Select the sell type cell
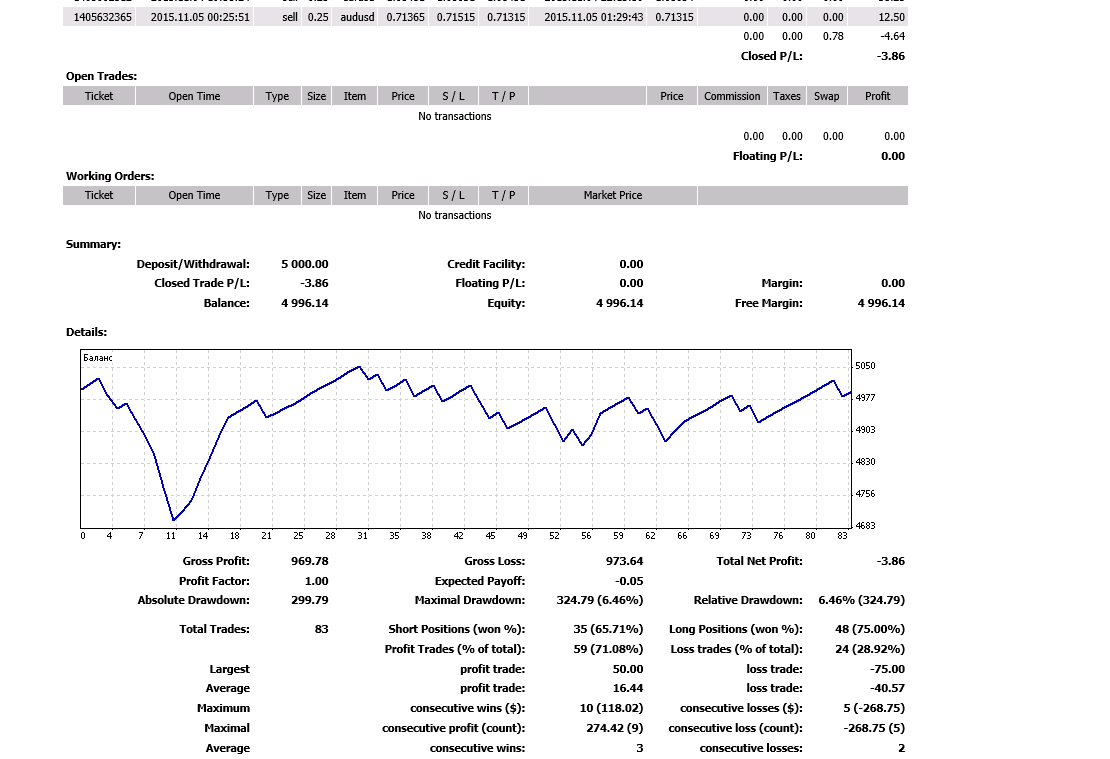 pos(290,17)
